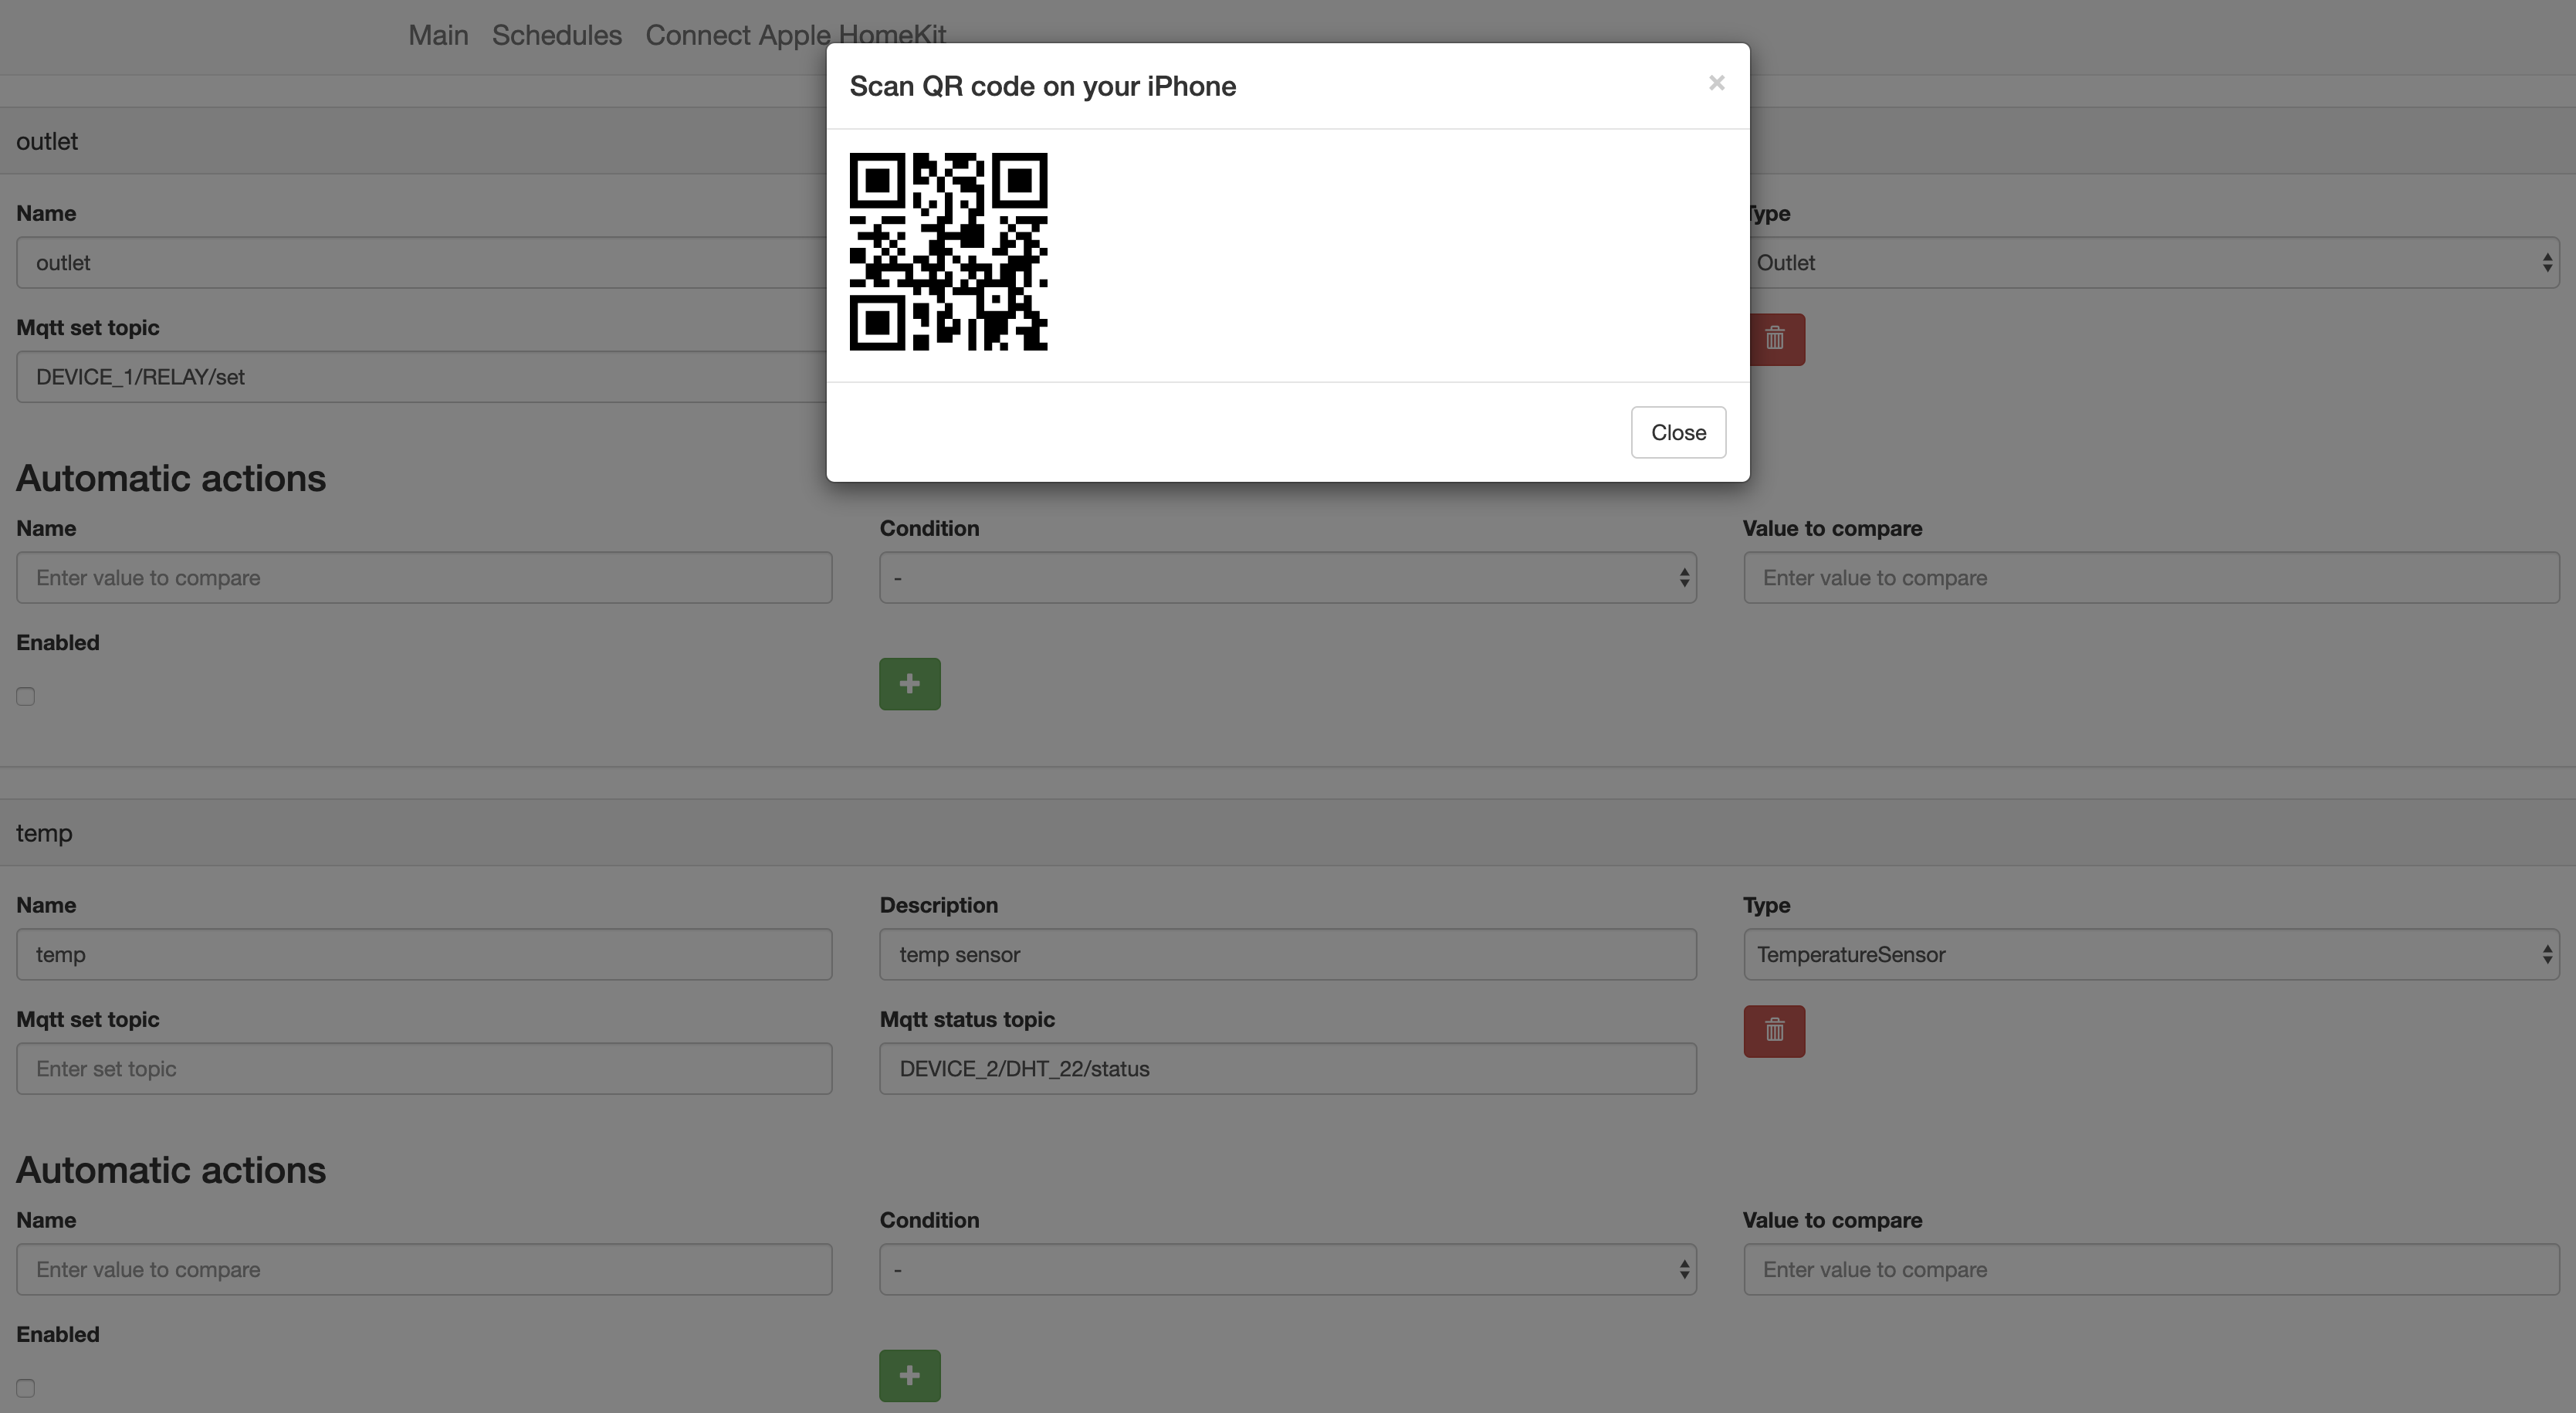Add outlet automatic action with plus button
Image resolution: width=2576 pixels, height=1413 pixels.
click(x=909, y=684)
